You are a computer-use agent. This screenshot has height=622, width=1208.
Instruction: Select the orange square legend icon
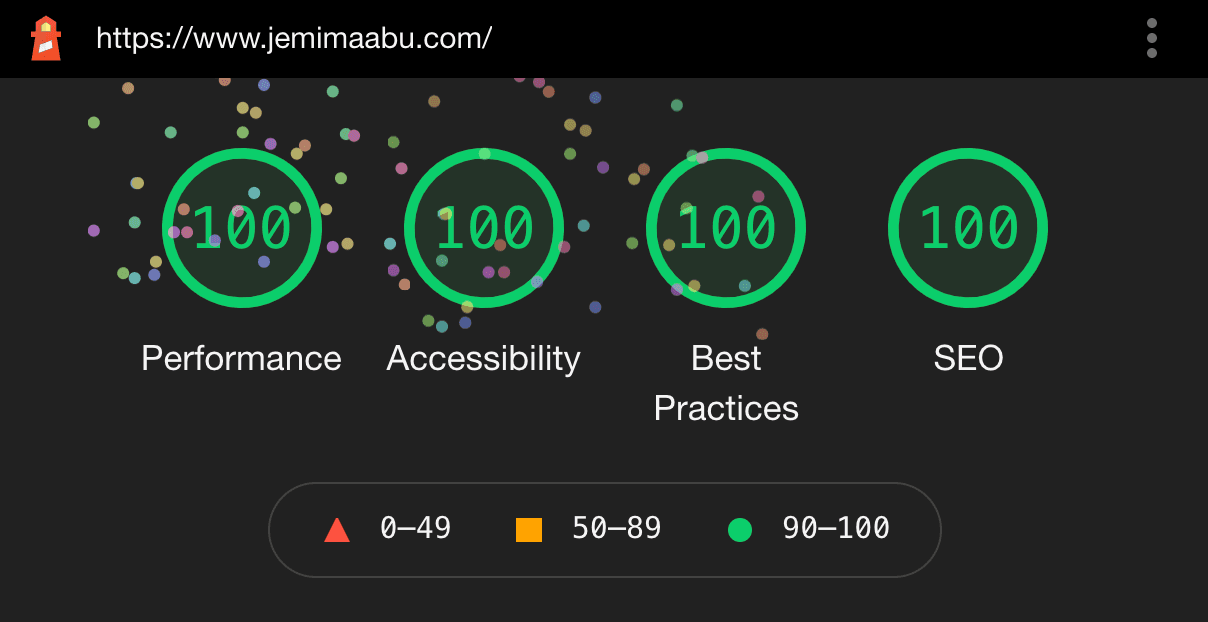tap(528, 528)
